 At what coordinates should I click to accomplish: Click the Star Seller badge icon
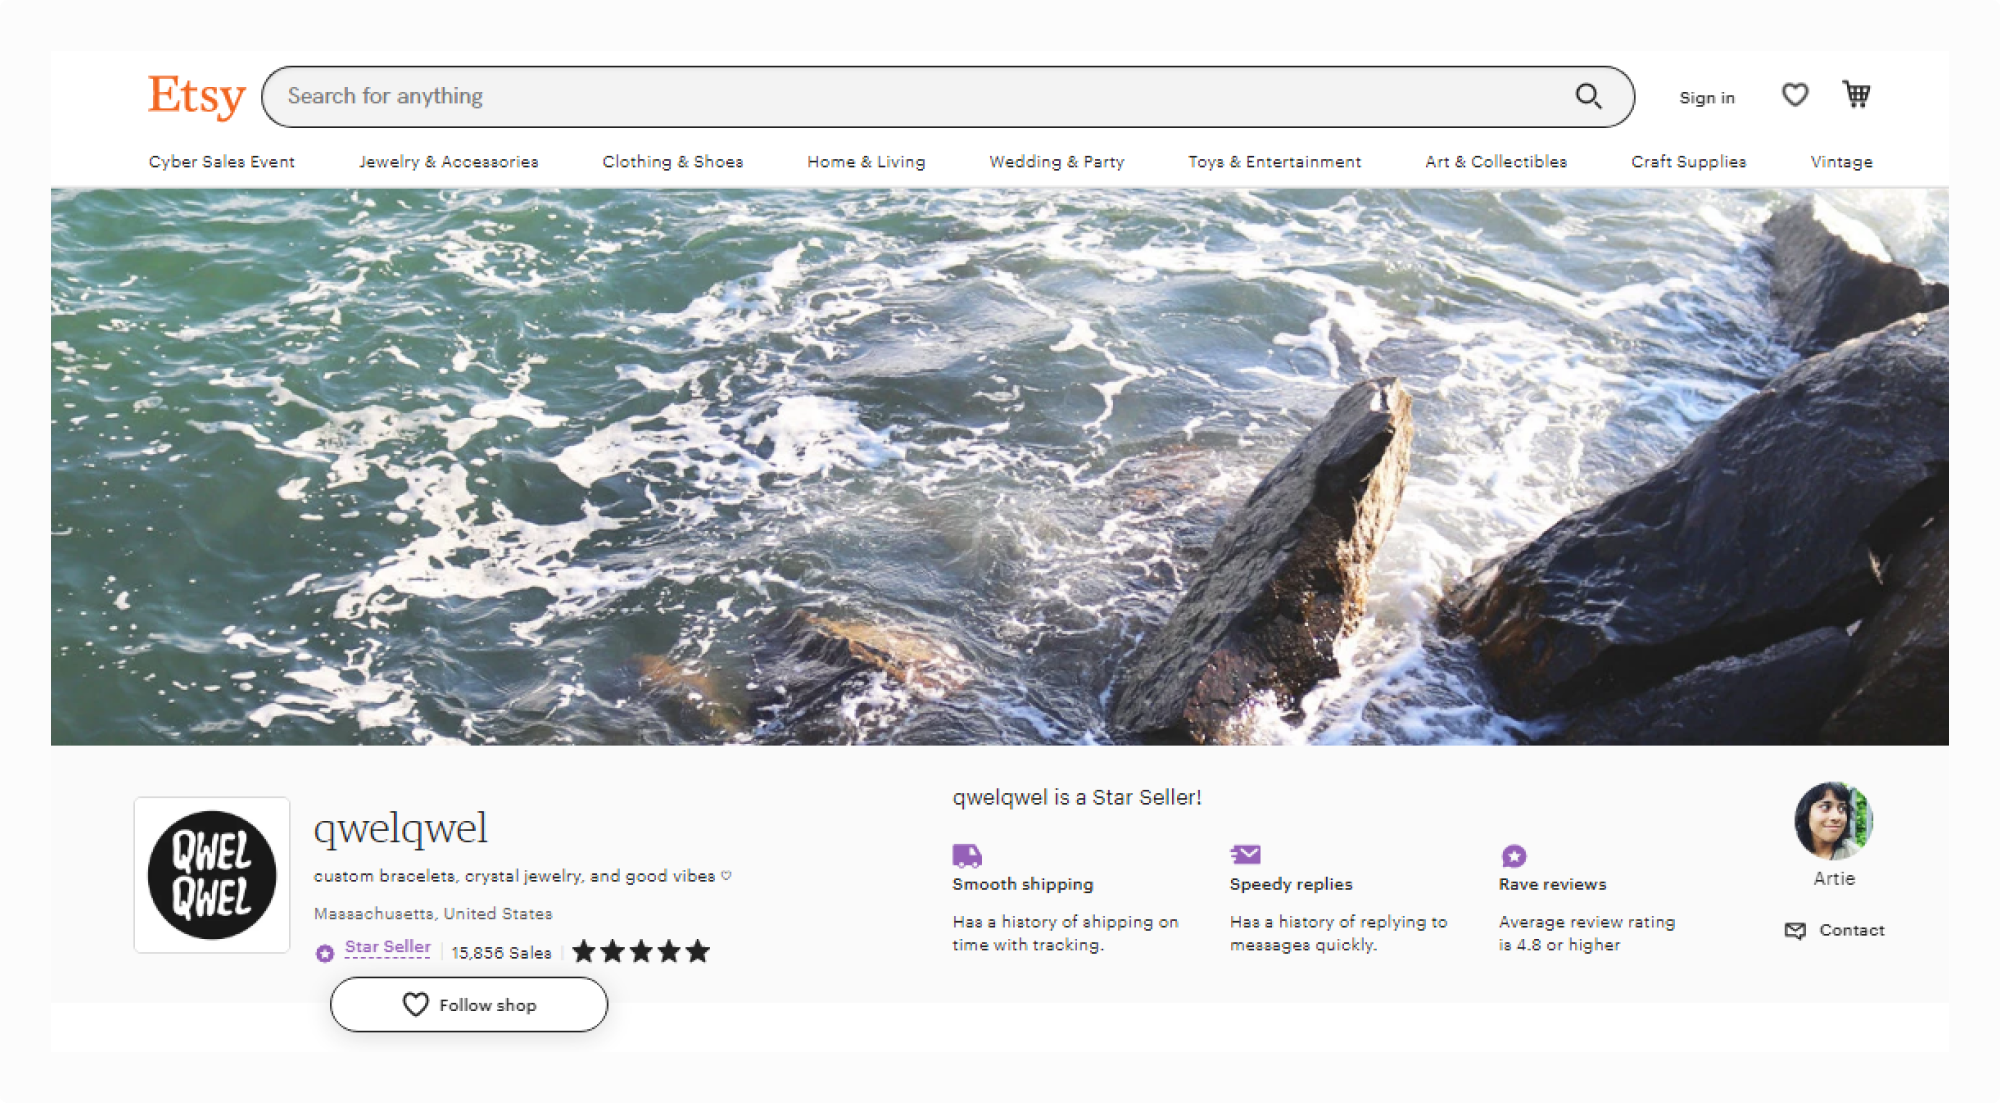[x=325, y=953]
